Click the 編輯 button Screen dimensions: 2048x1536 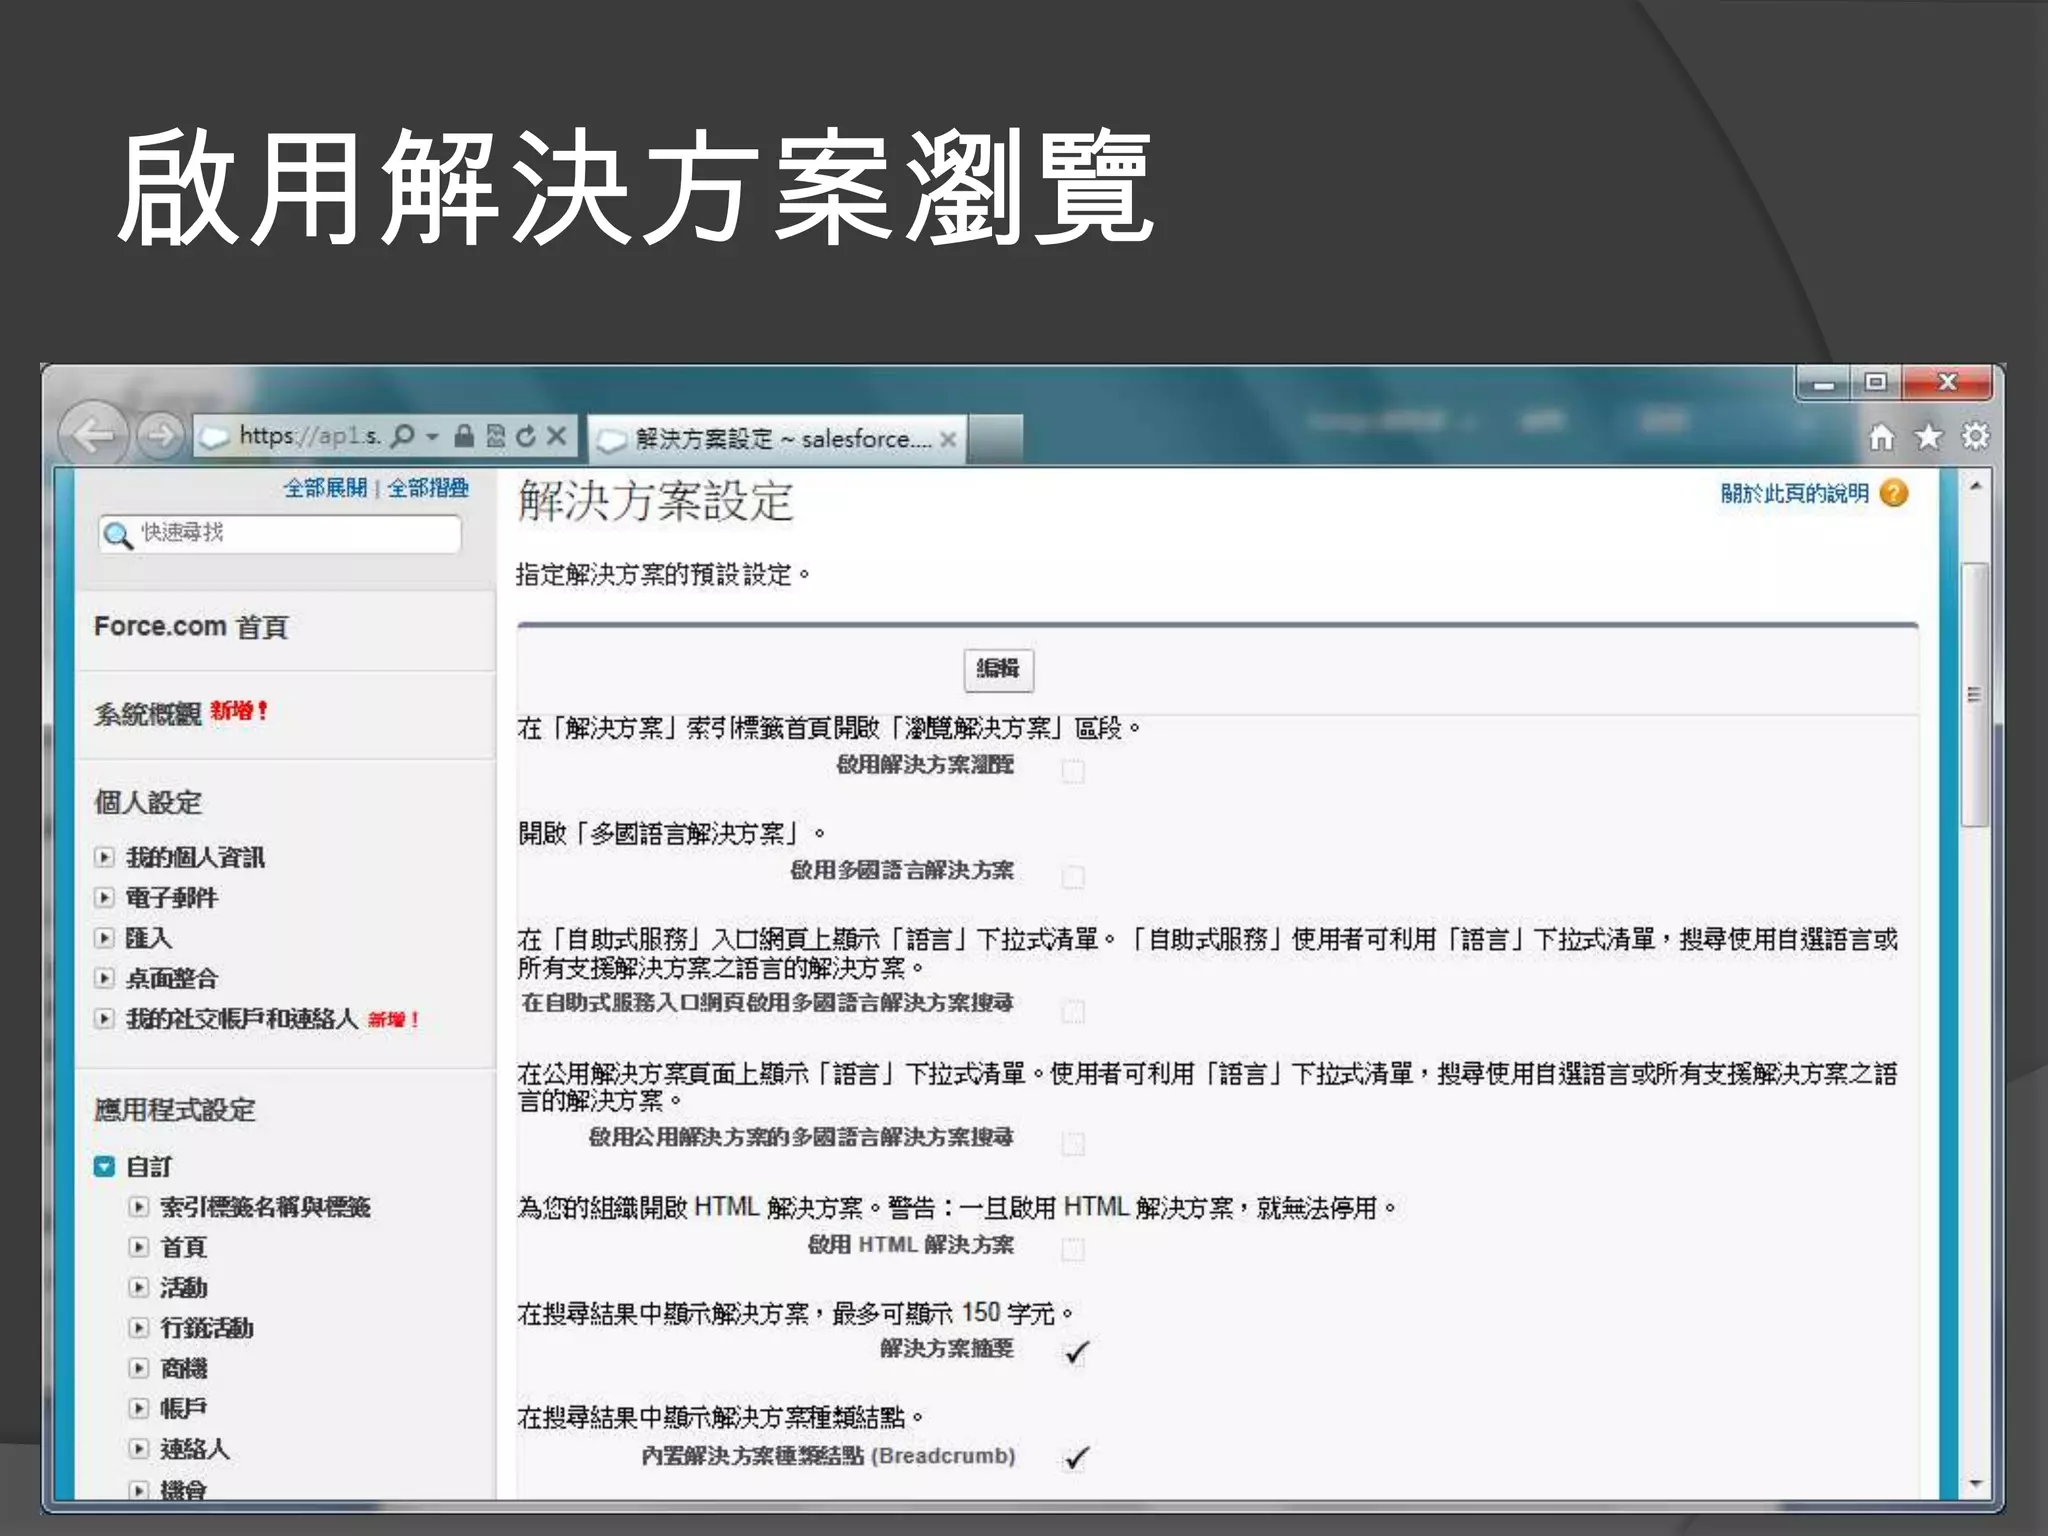(998, 669)
